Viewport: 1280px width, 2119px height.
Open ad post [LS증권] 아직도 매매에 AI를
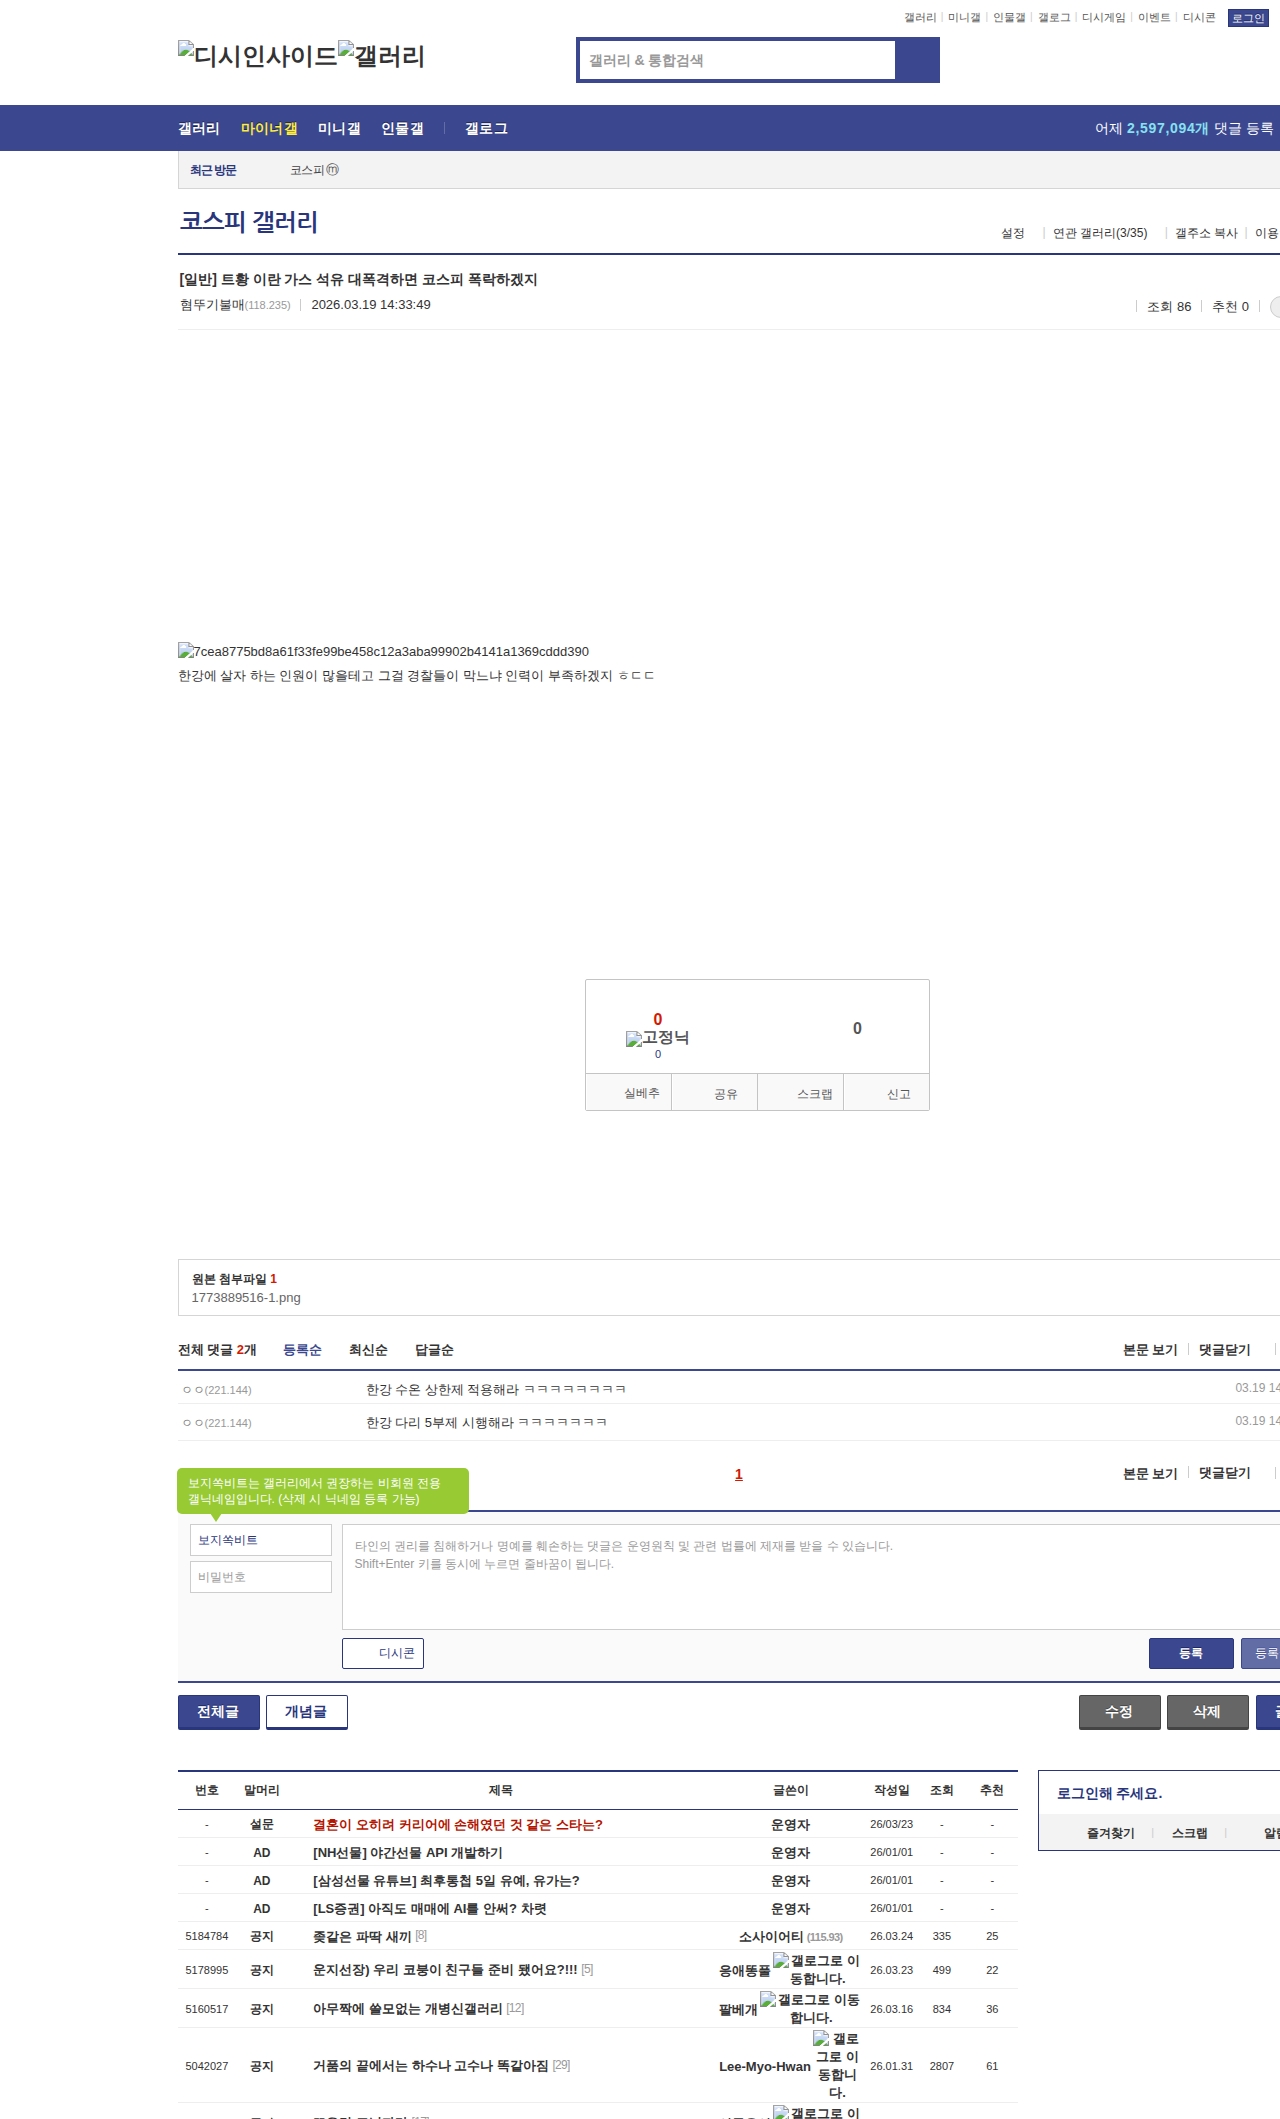coord(430,1909)
